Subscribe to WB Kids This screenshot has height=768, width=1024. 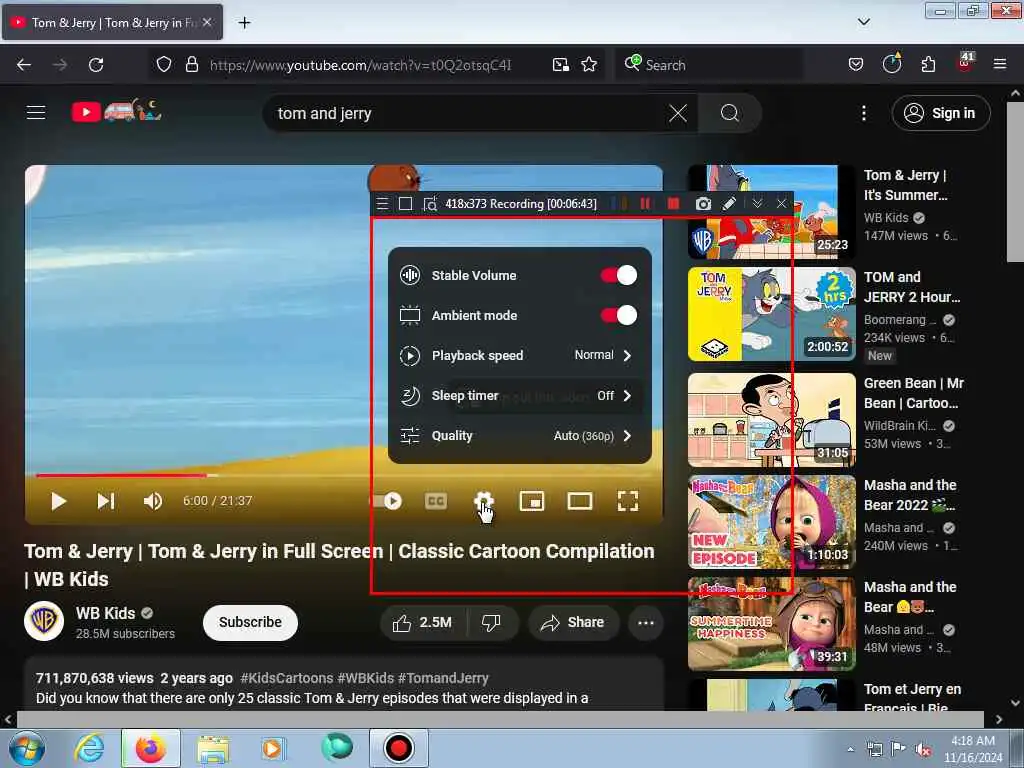pyautogui.click(x=250, y=622)
